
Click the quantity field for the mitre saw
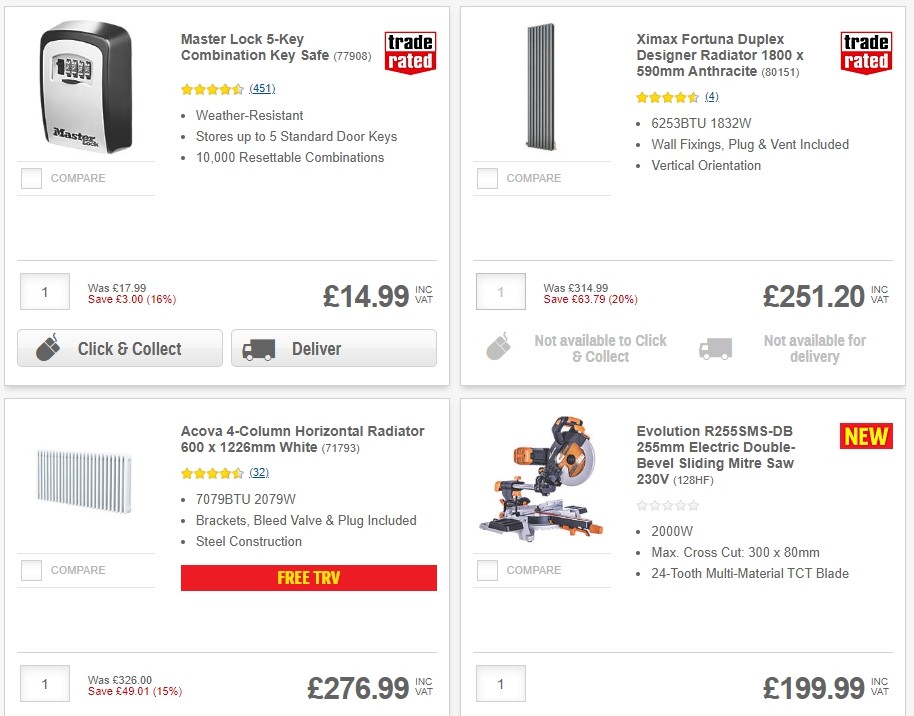500,683
